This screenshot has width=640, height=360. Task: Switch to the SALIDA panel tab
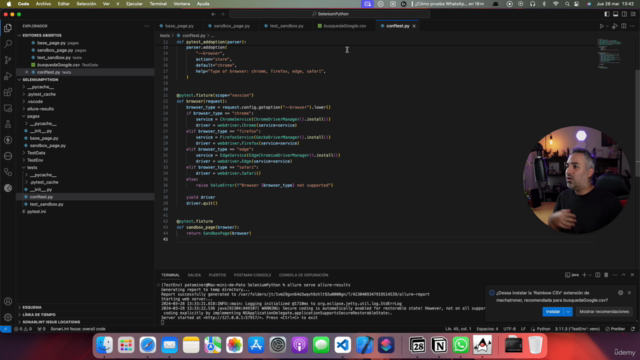tap(194, 275)
